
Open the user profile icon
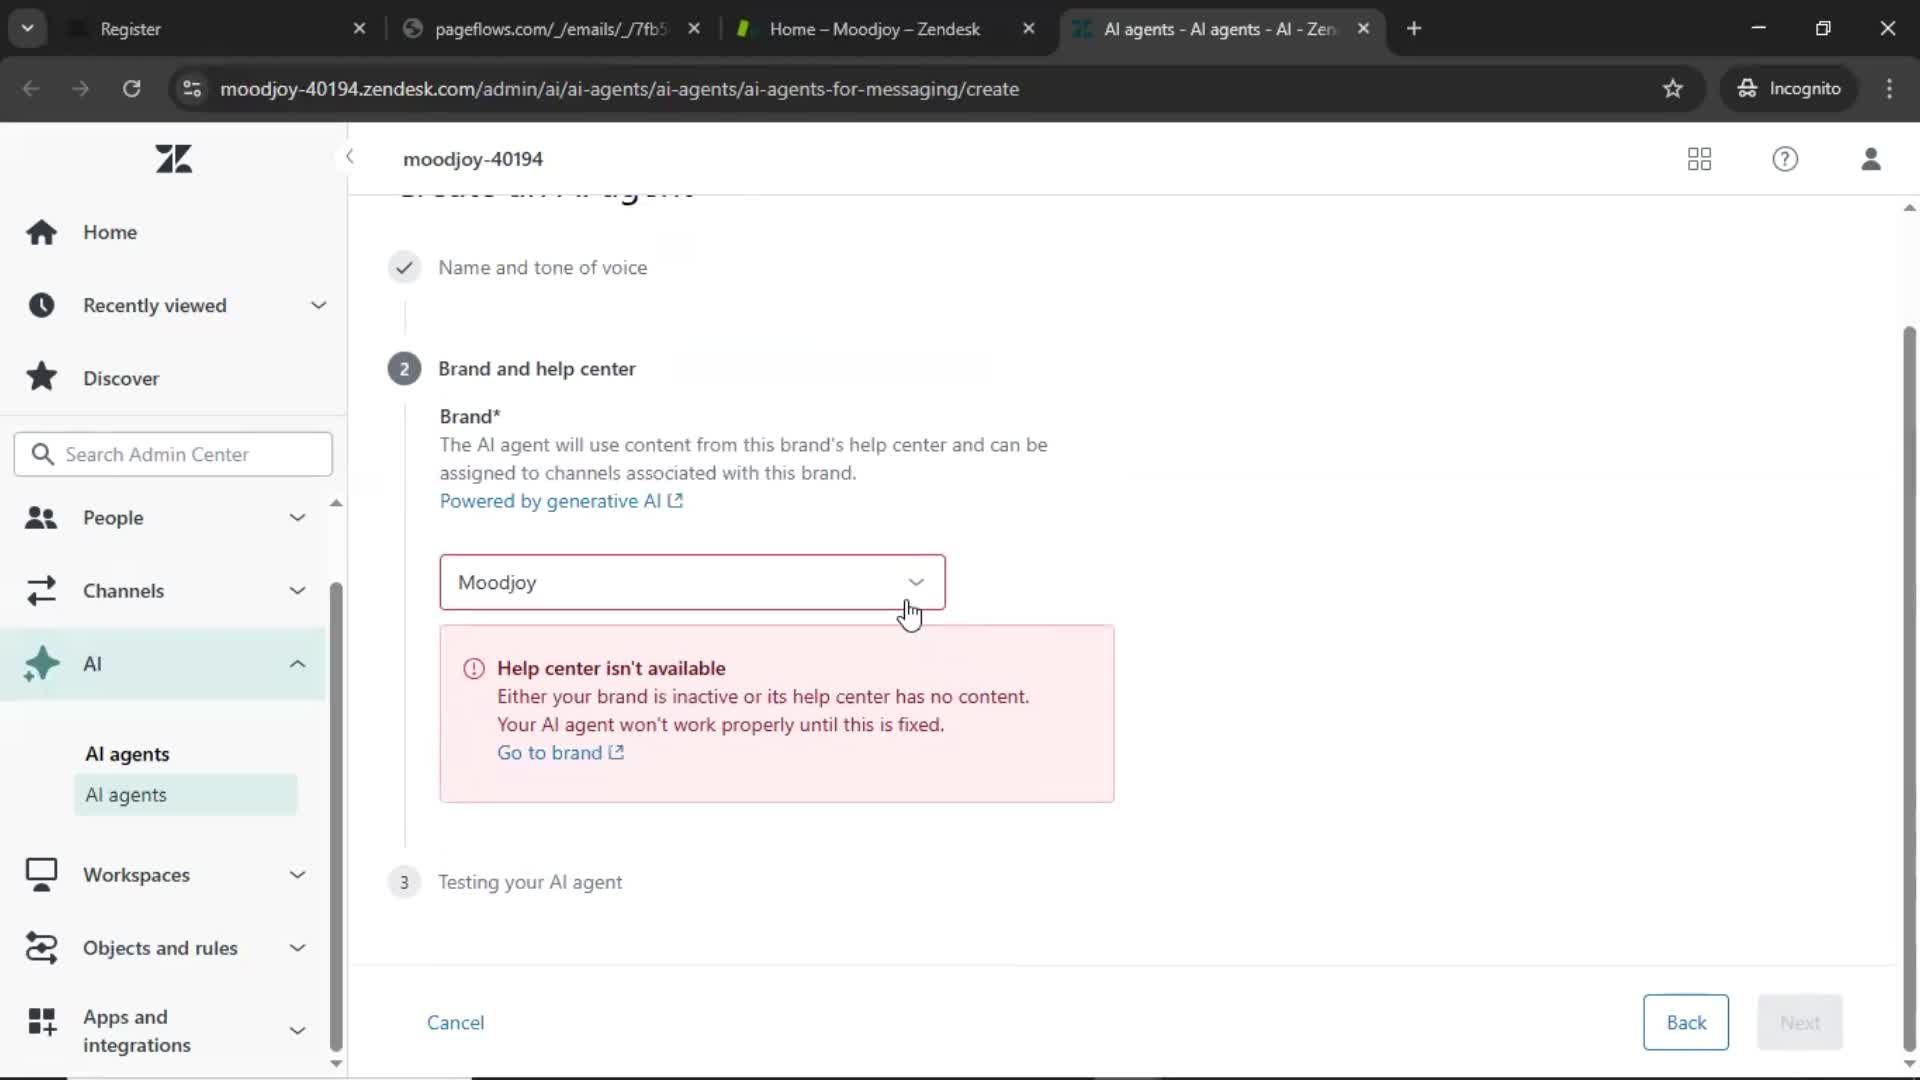pos(1871,159)
